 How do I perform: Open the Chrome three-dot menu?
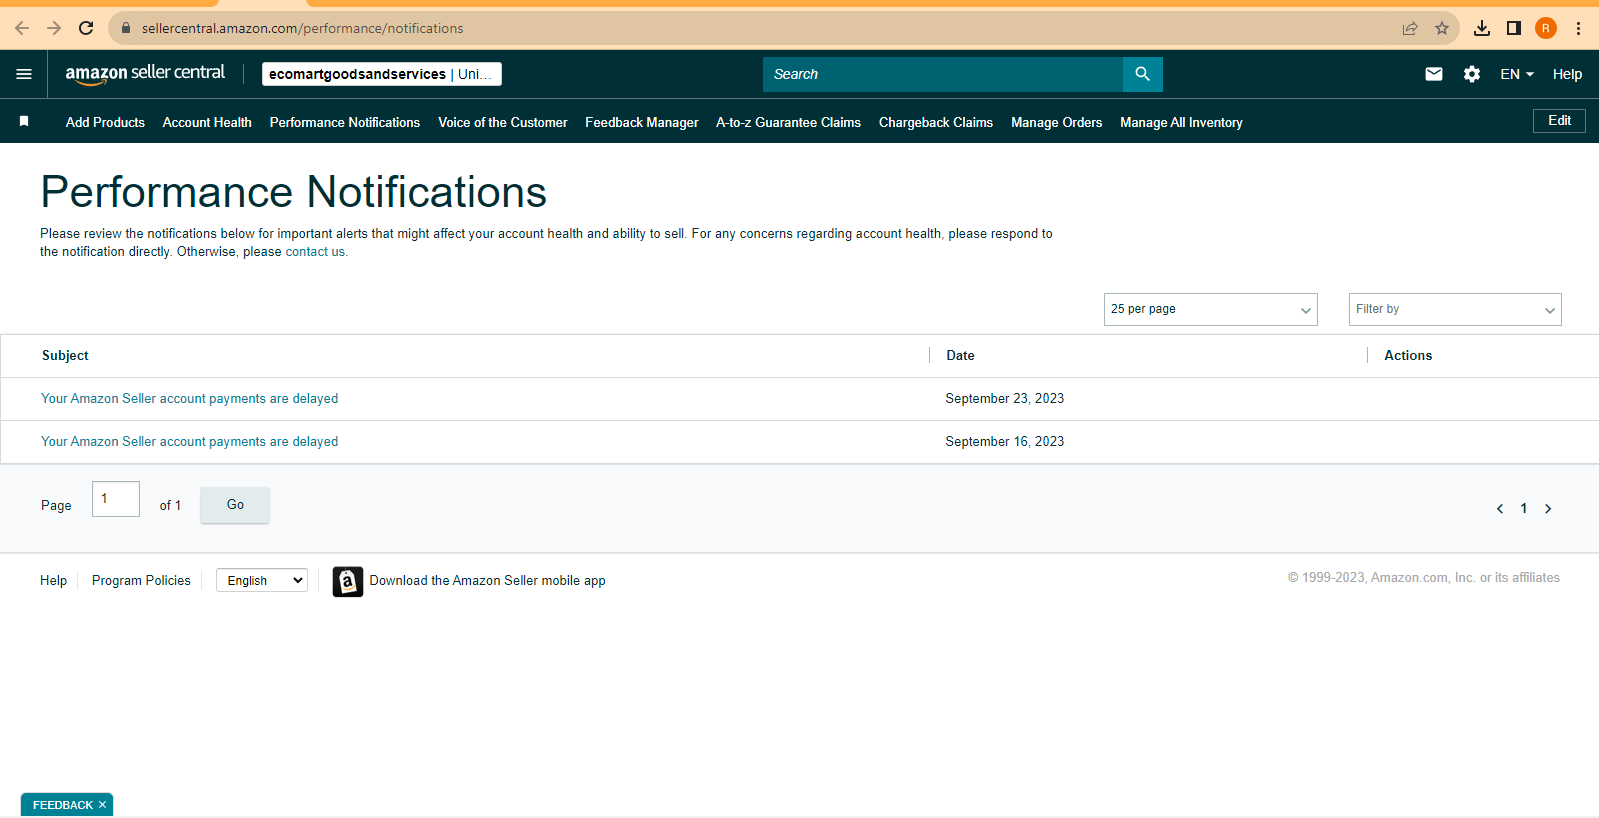tap(1578, 28)
